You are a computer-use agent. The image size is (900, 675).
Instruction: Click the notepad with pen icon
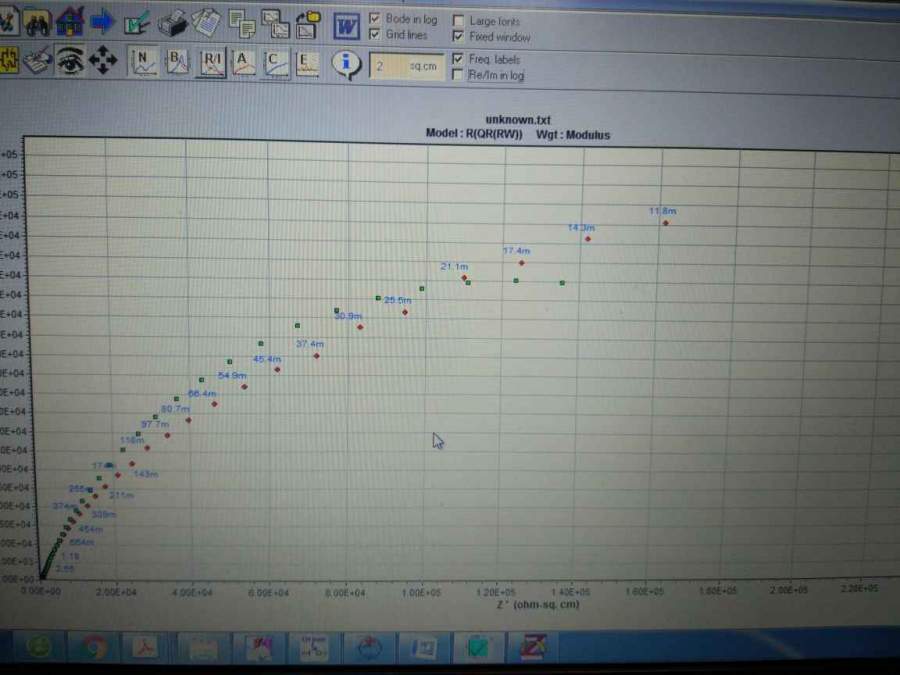[x=37, y=60]
